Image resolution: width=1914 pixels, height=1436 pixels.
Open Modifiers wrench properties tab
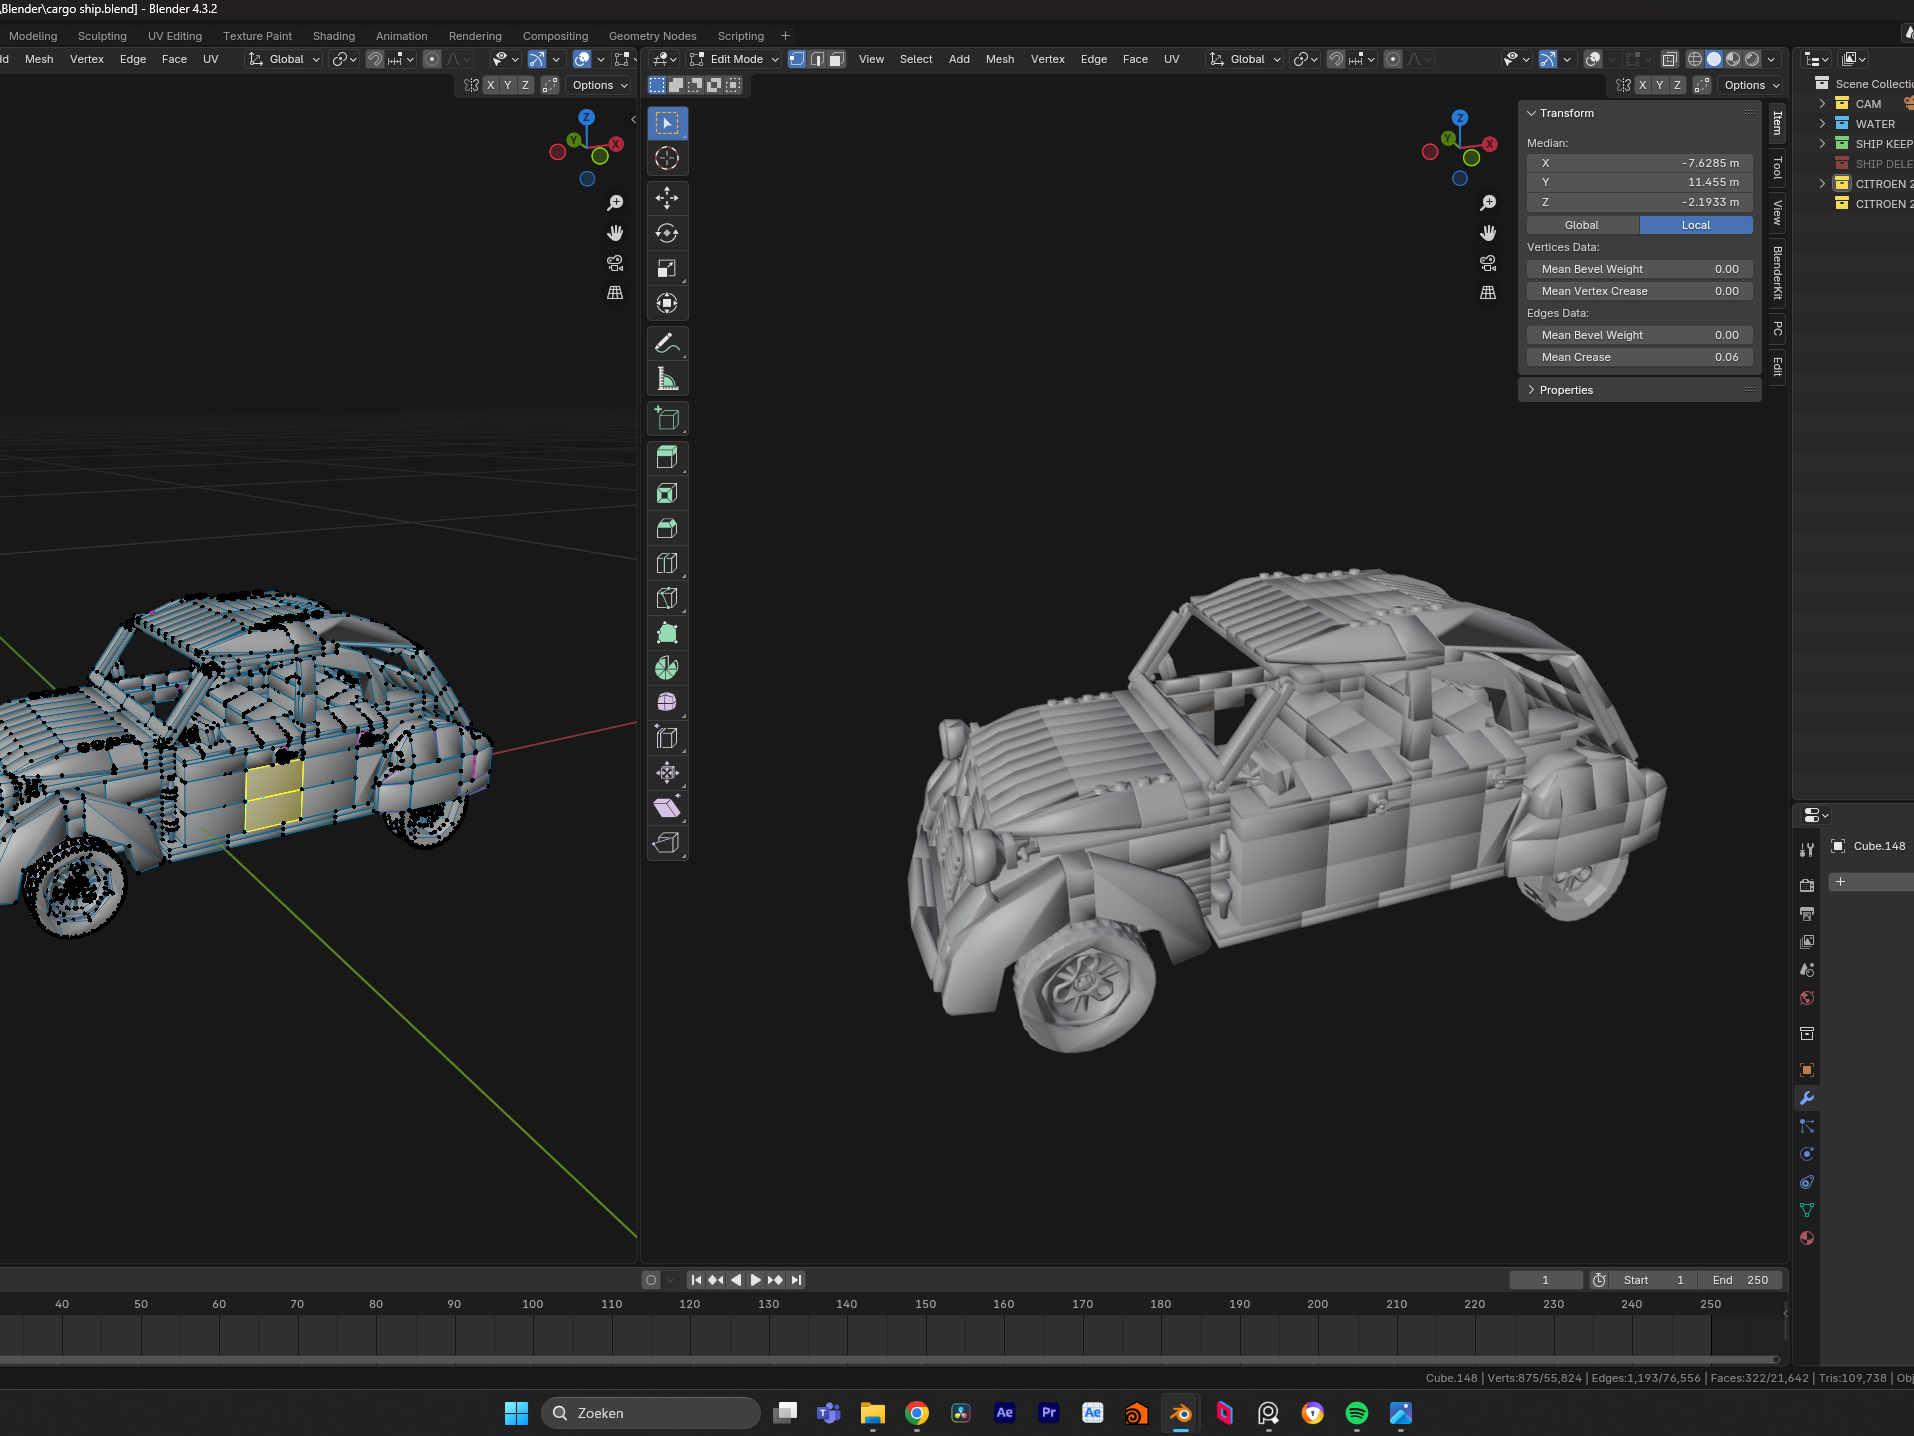[1807, 1098]
